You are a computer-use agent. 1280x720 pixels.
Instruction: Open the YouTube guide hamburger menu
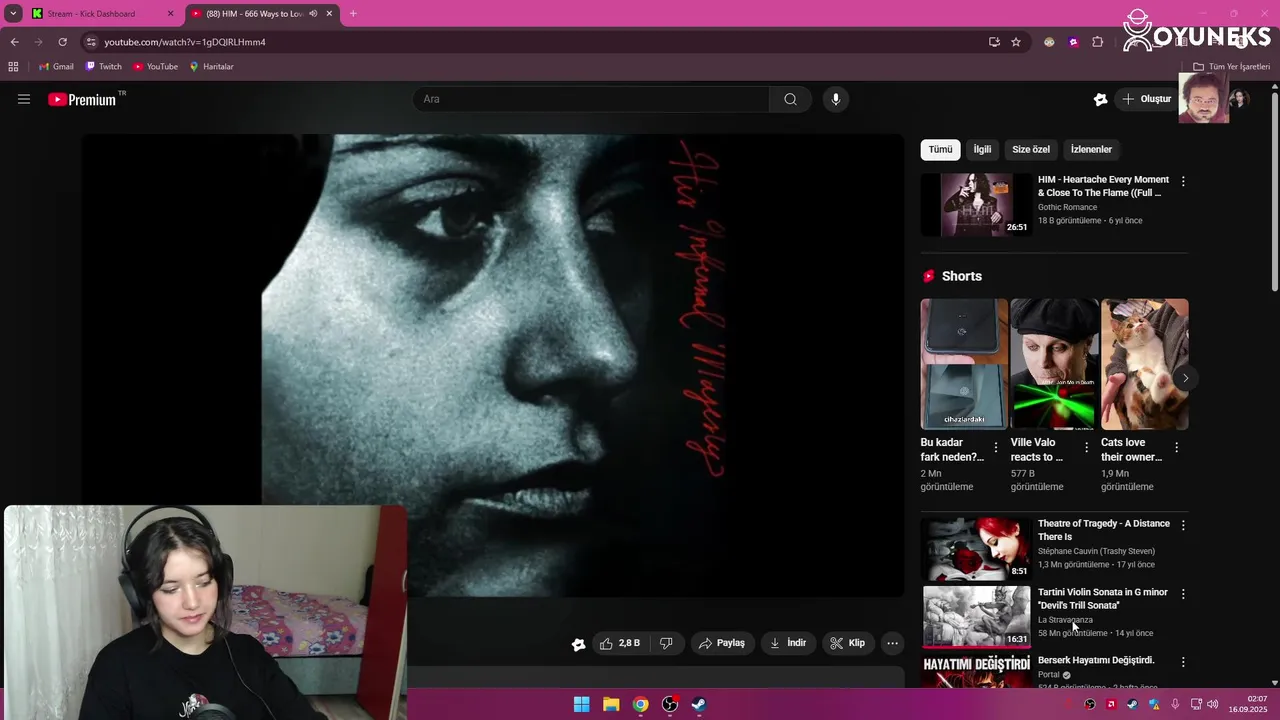coord(24,99)
